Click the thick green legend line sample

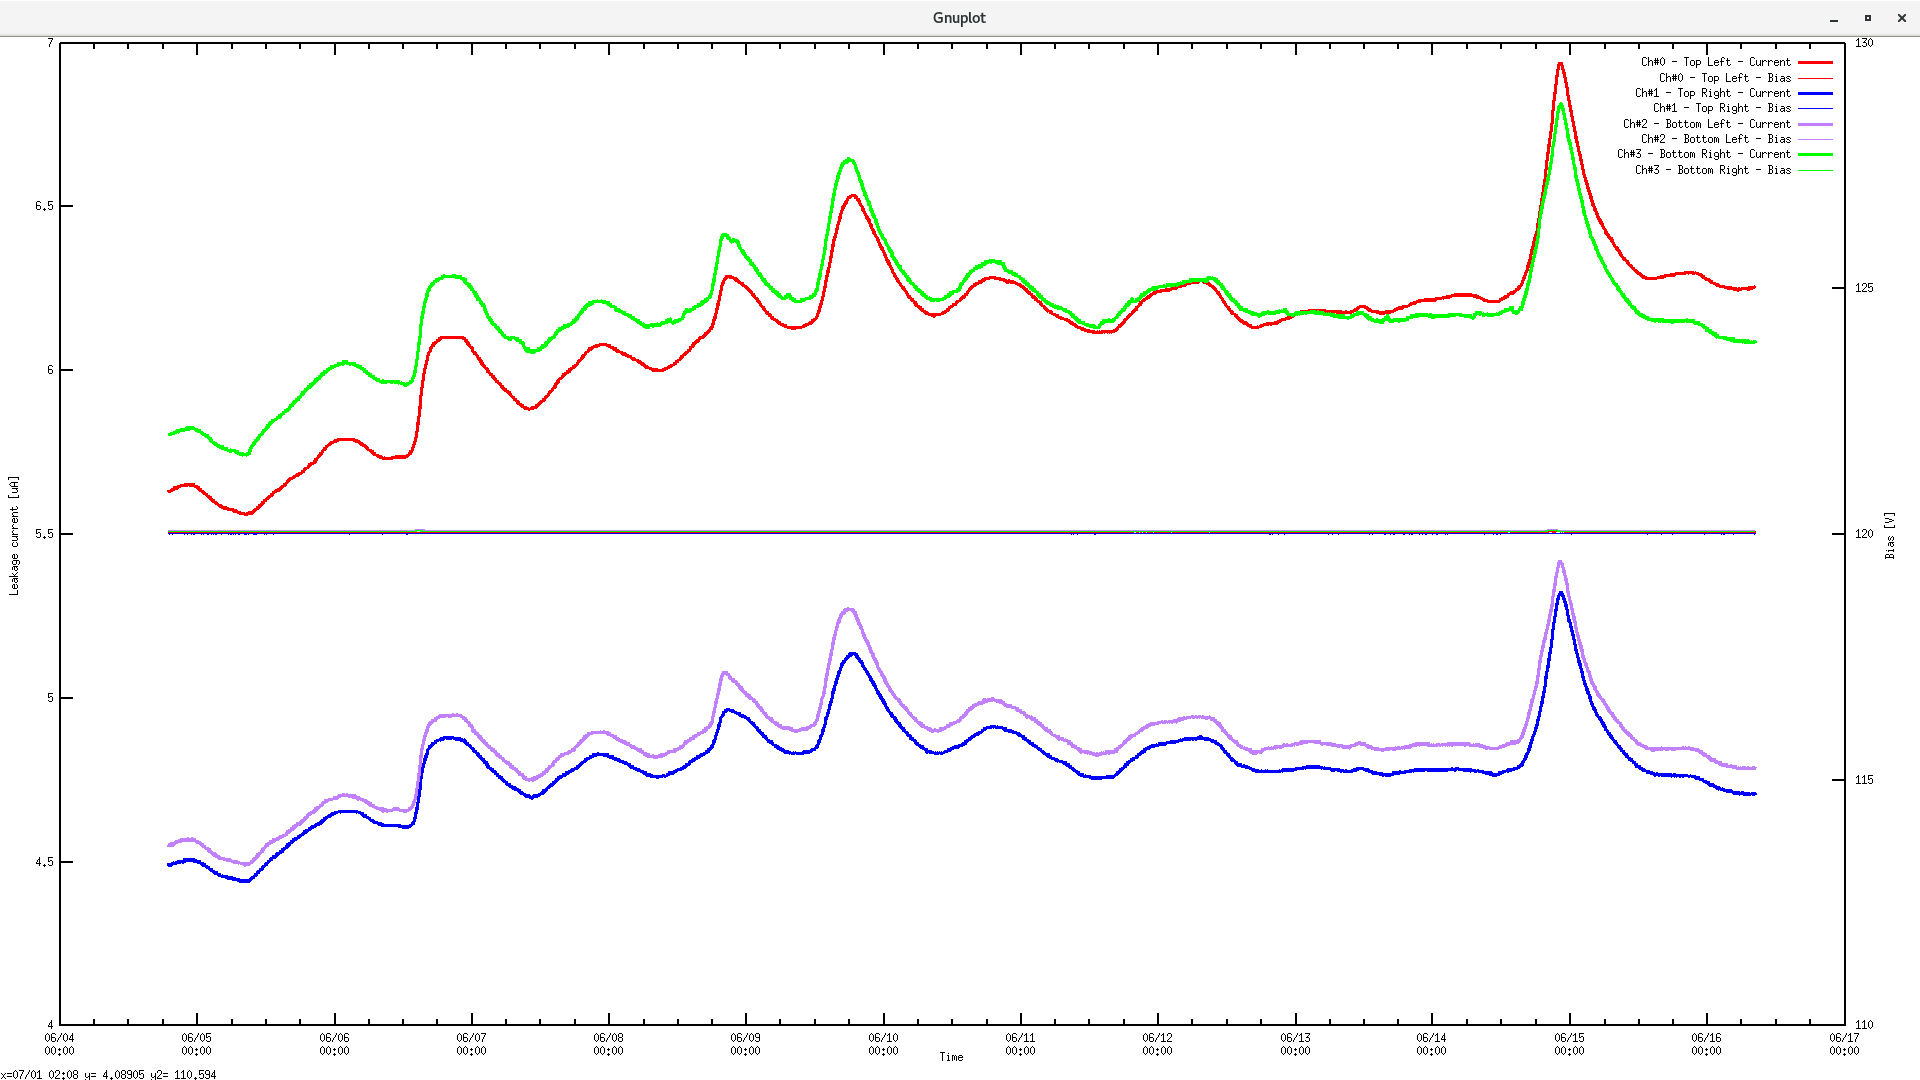tap(1815, 154)
